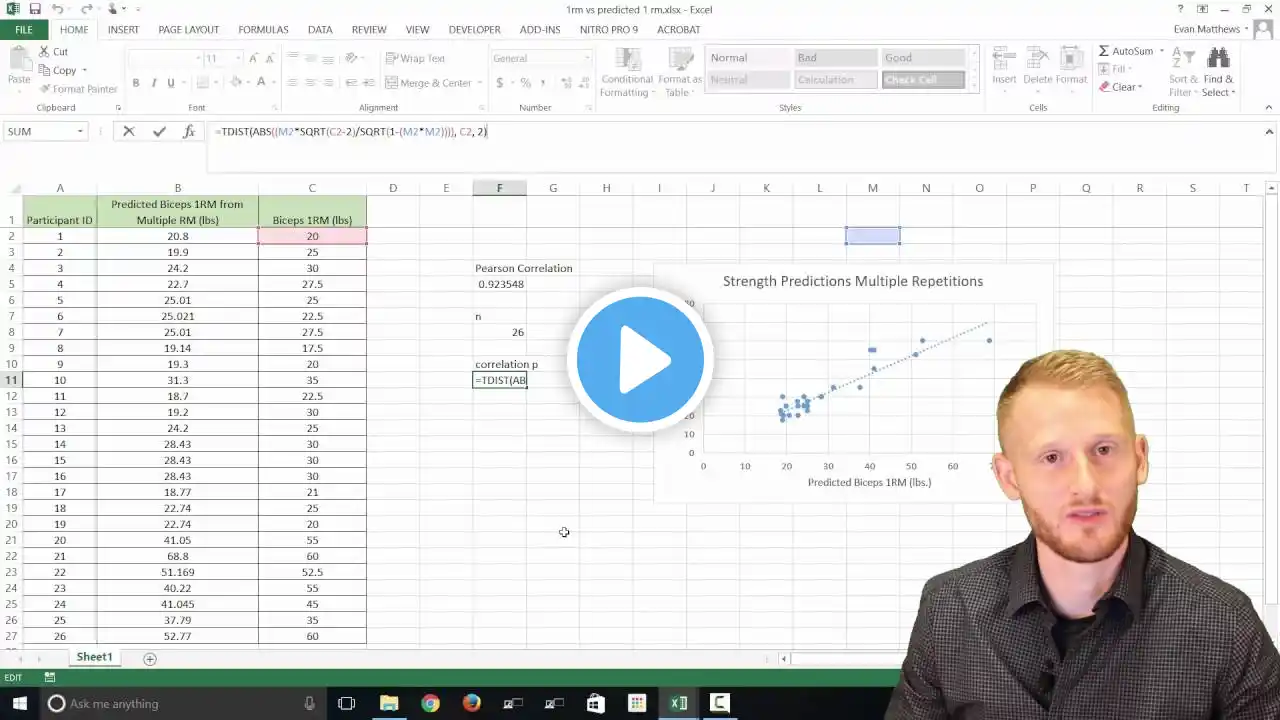Open File Explorer from the taskbar
Image resolution: width=1280 pixels, height=720 pixels.
click(388, 703)
